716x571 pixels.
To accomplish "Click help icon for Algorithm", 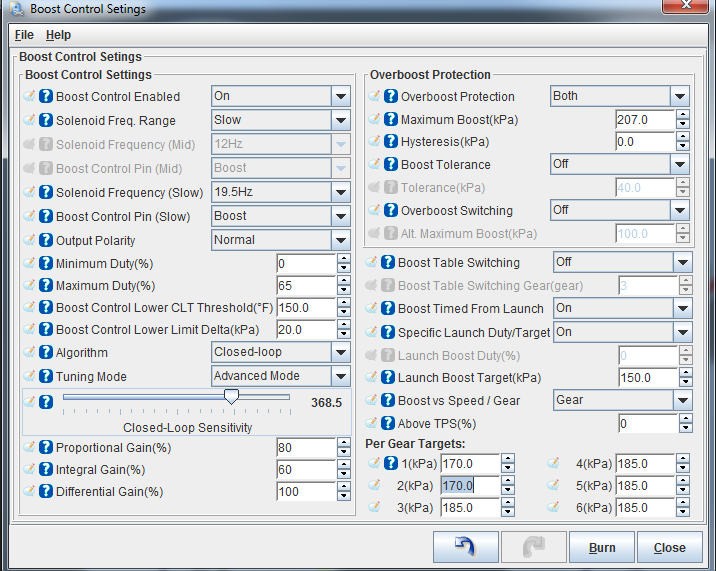I will click(x=46, y=352).
